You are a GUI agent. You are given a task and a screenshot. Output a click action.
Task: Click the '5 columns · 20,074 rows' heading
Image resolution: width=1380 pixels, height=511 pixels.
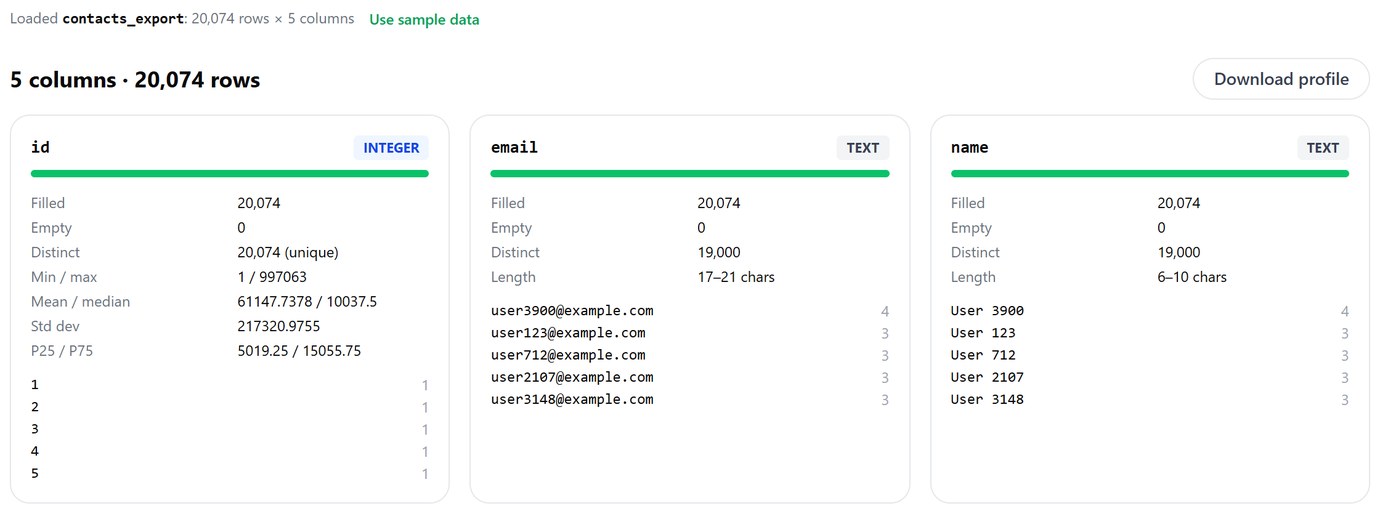135,80
